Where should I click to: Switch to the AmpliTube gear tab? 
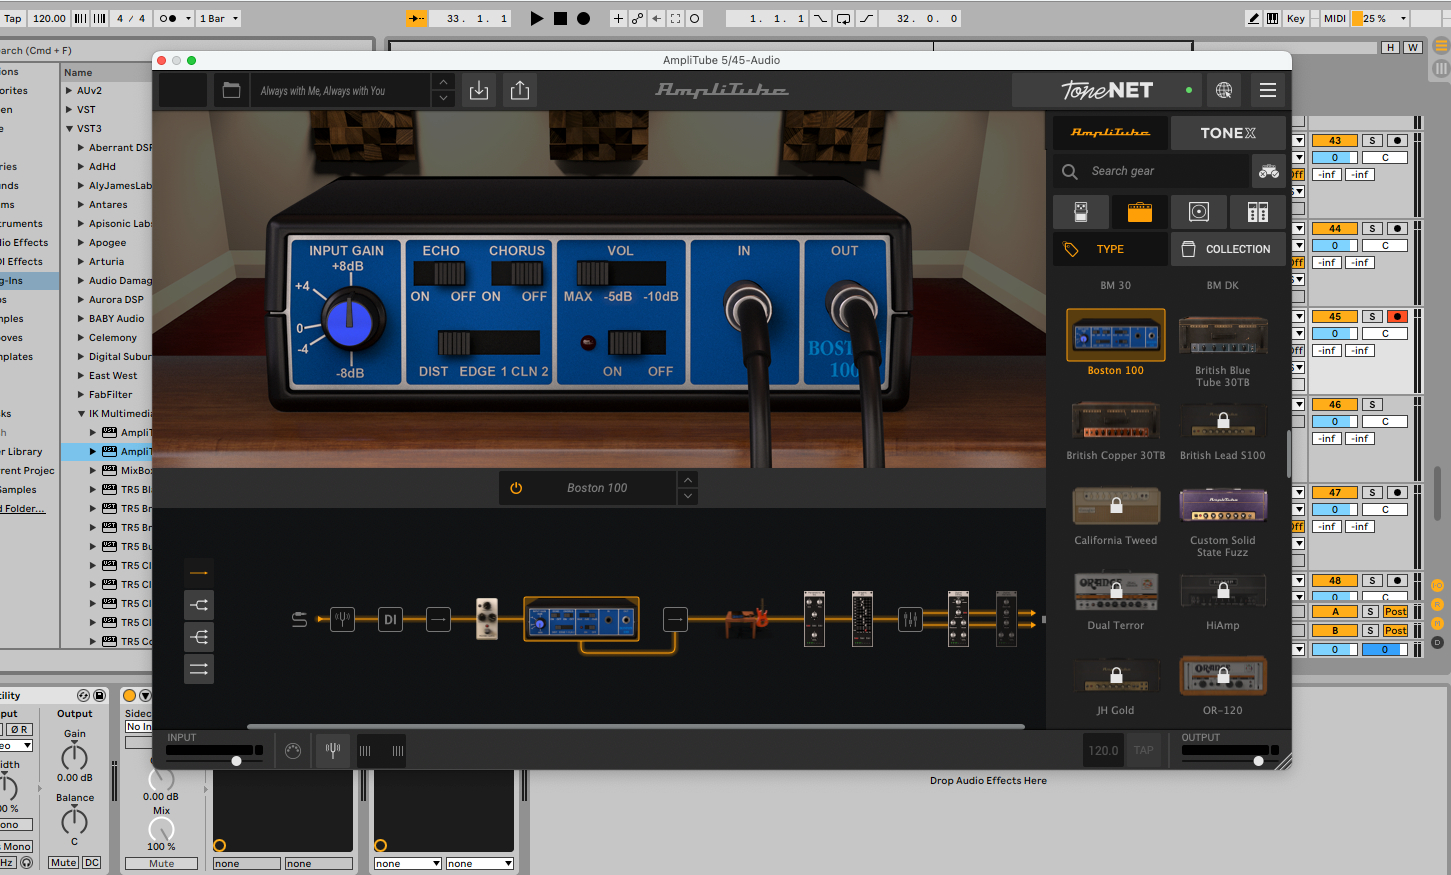1110,132
